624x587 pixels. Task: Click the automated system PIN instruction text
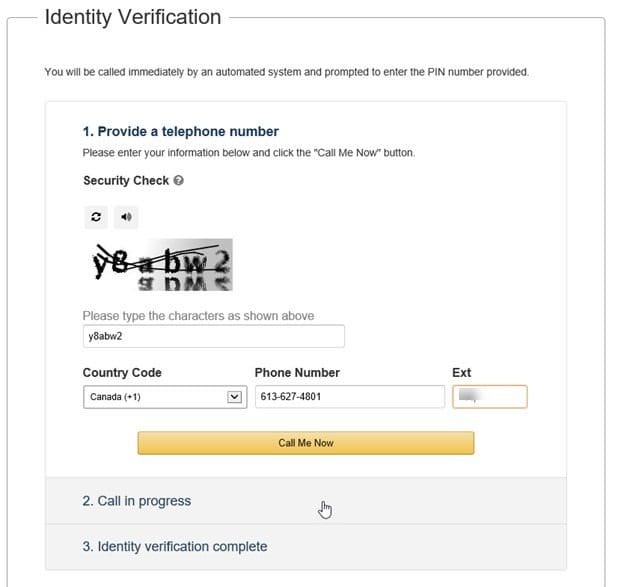287,72
